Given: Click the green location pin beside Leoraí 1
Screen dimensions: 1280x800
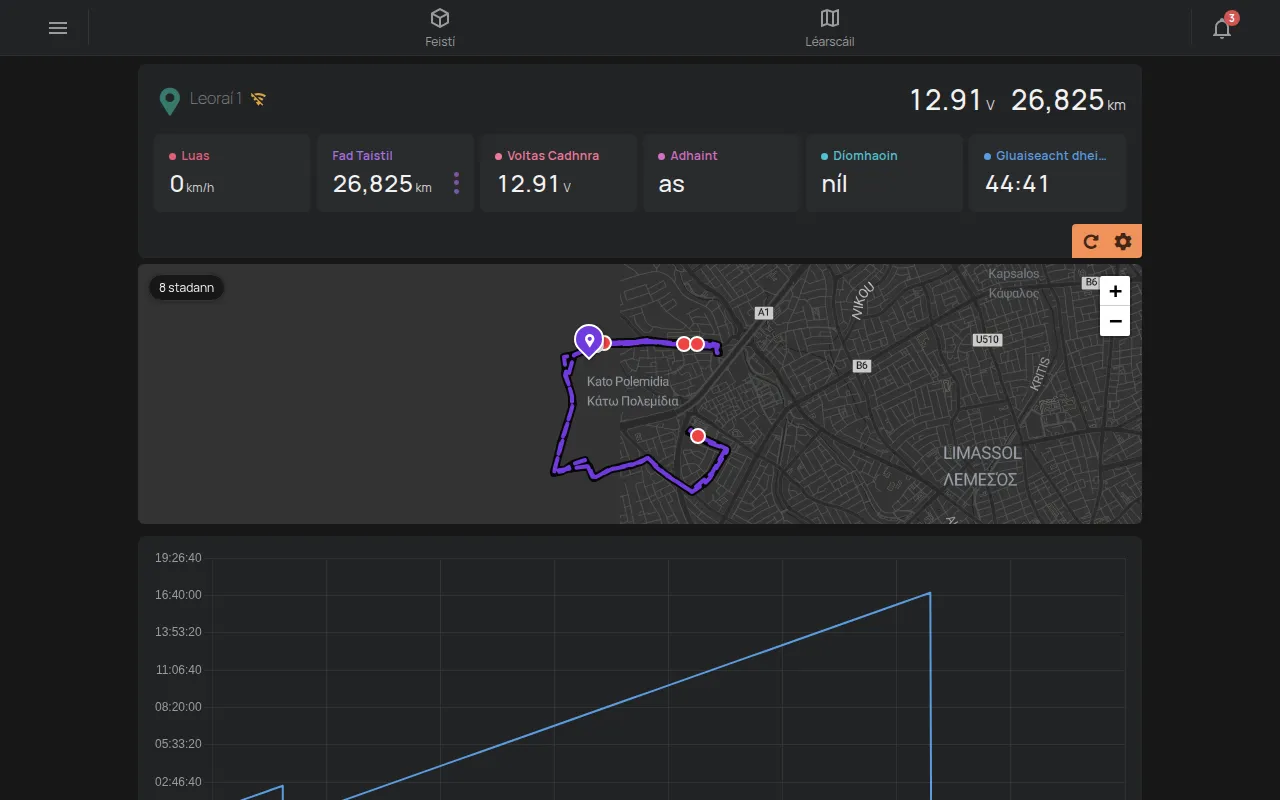Looking at the screenshot, I should [170, 100].
